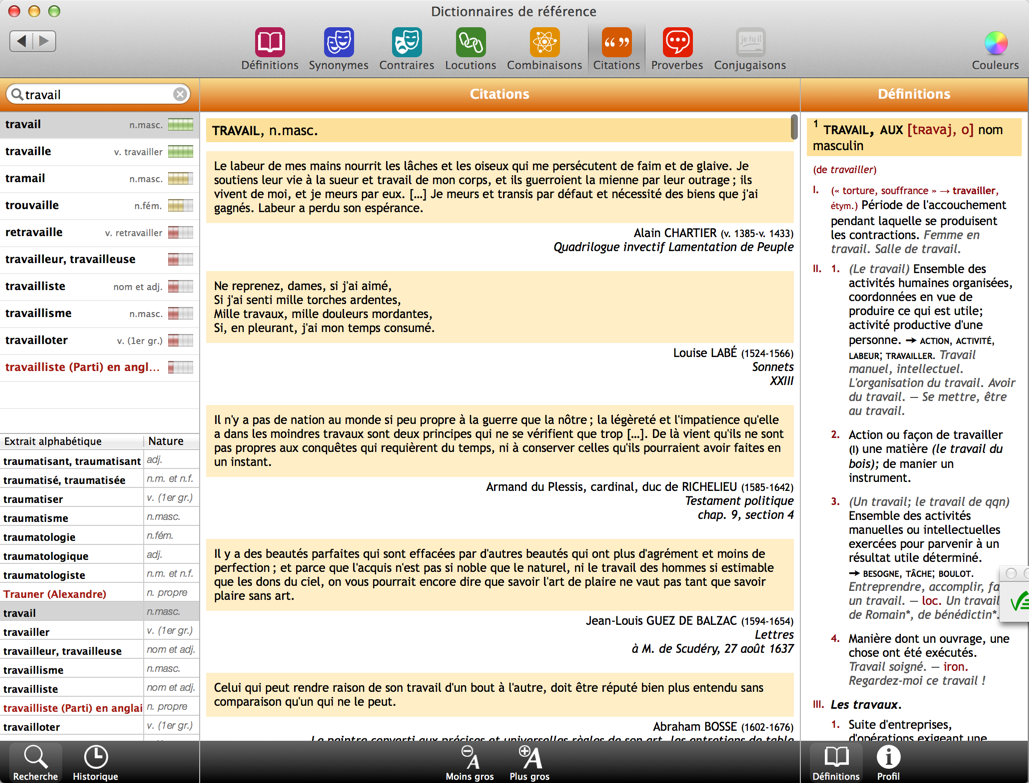
Task: Select travailloter in search results
Action: (x=99, y=340)
